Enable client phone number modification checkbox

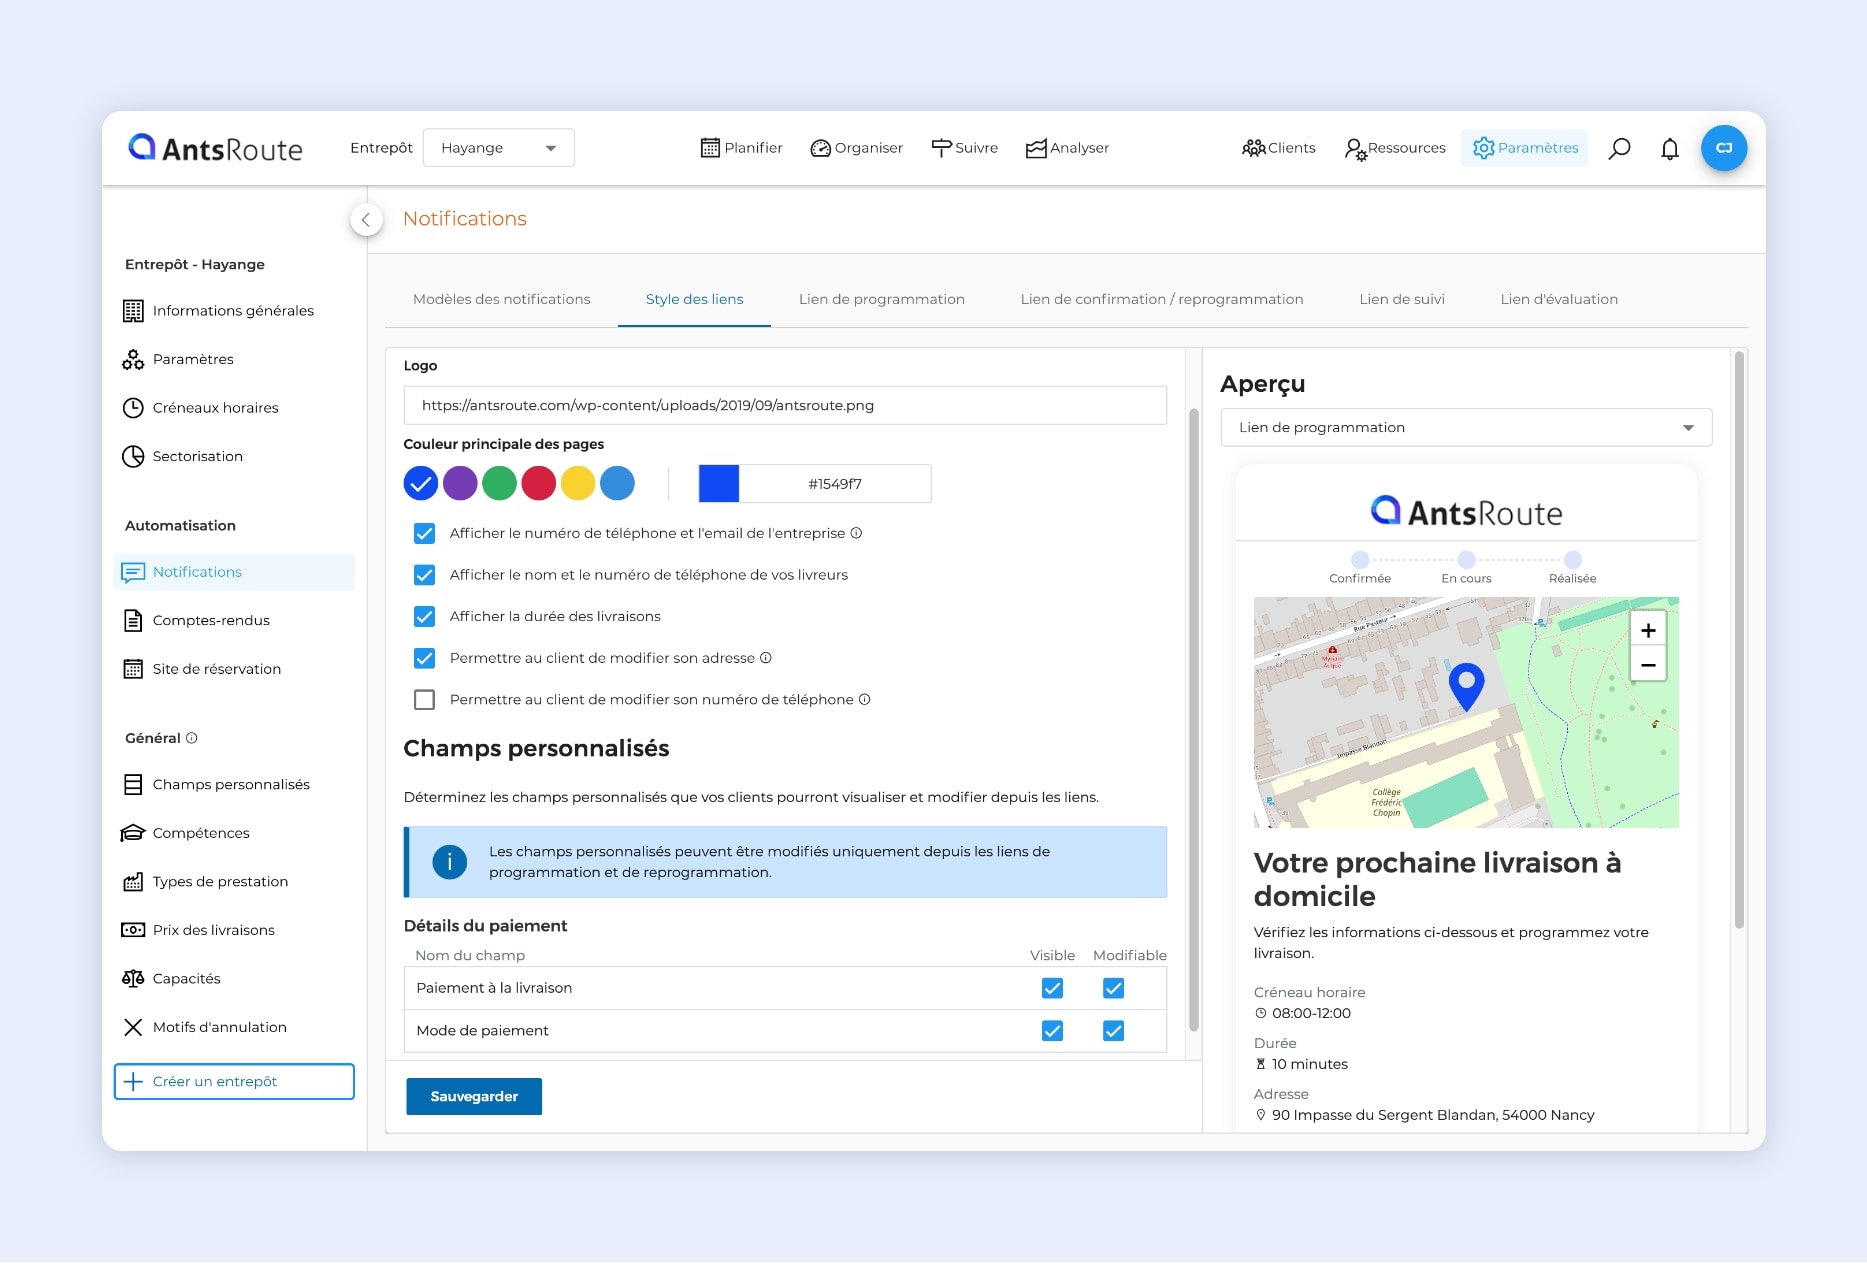coord(424,700)
